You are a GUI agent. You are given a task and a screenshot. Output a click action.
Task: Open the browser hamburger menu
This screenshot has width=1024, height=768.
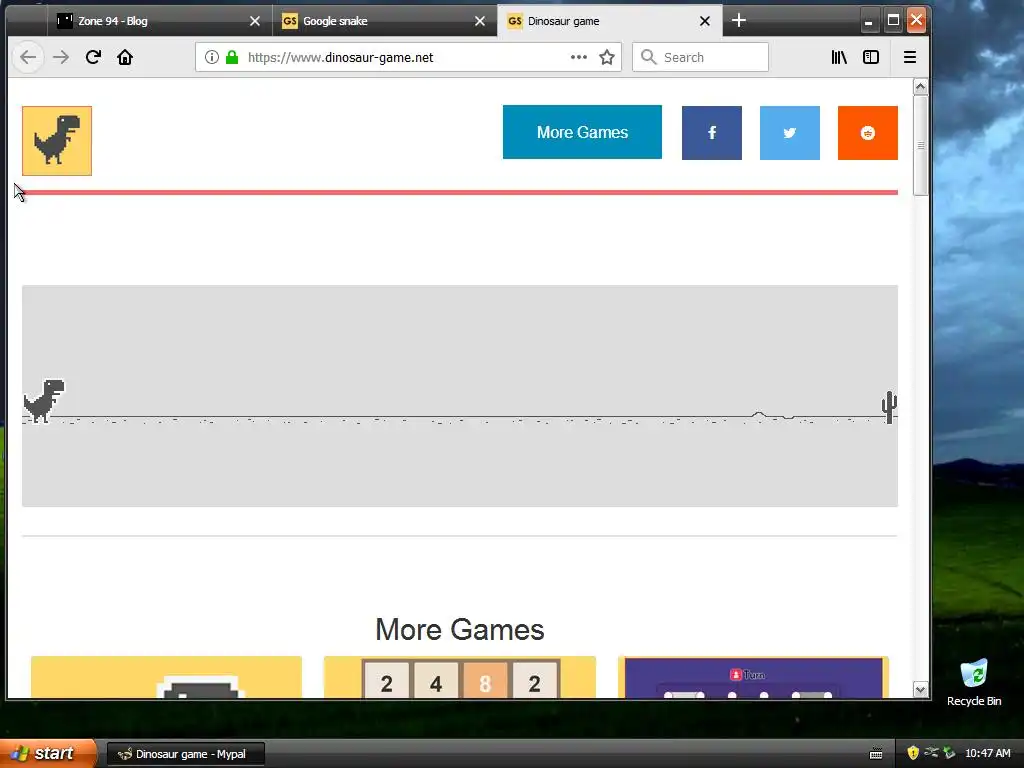click(910, 57)
